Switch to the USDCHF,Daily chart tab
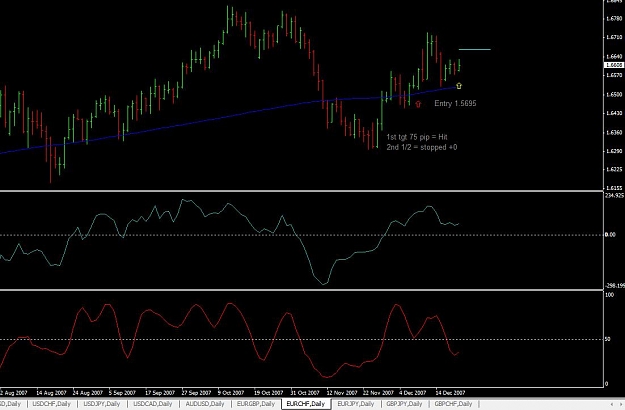 tap(51, 404)
